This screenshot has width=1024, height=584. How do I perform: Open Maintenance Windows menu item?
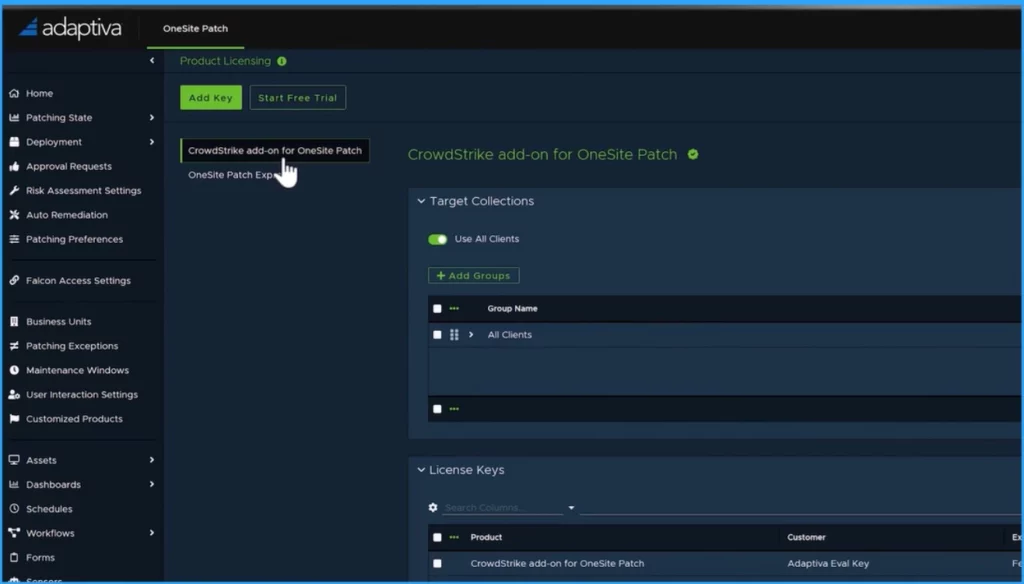pyautogui.click(x=77, y=370)
